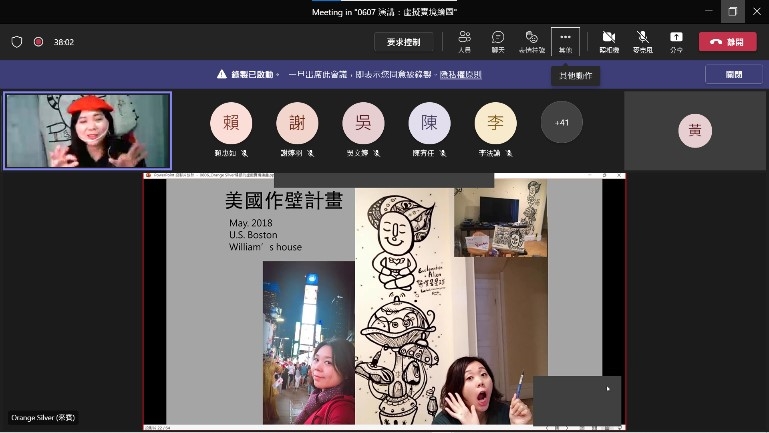This screenshot has width=769, height=433.
Task: Click the 黃 participant tile
Action: [694, 131]
